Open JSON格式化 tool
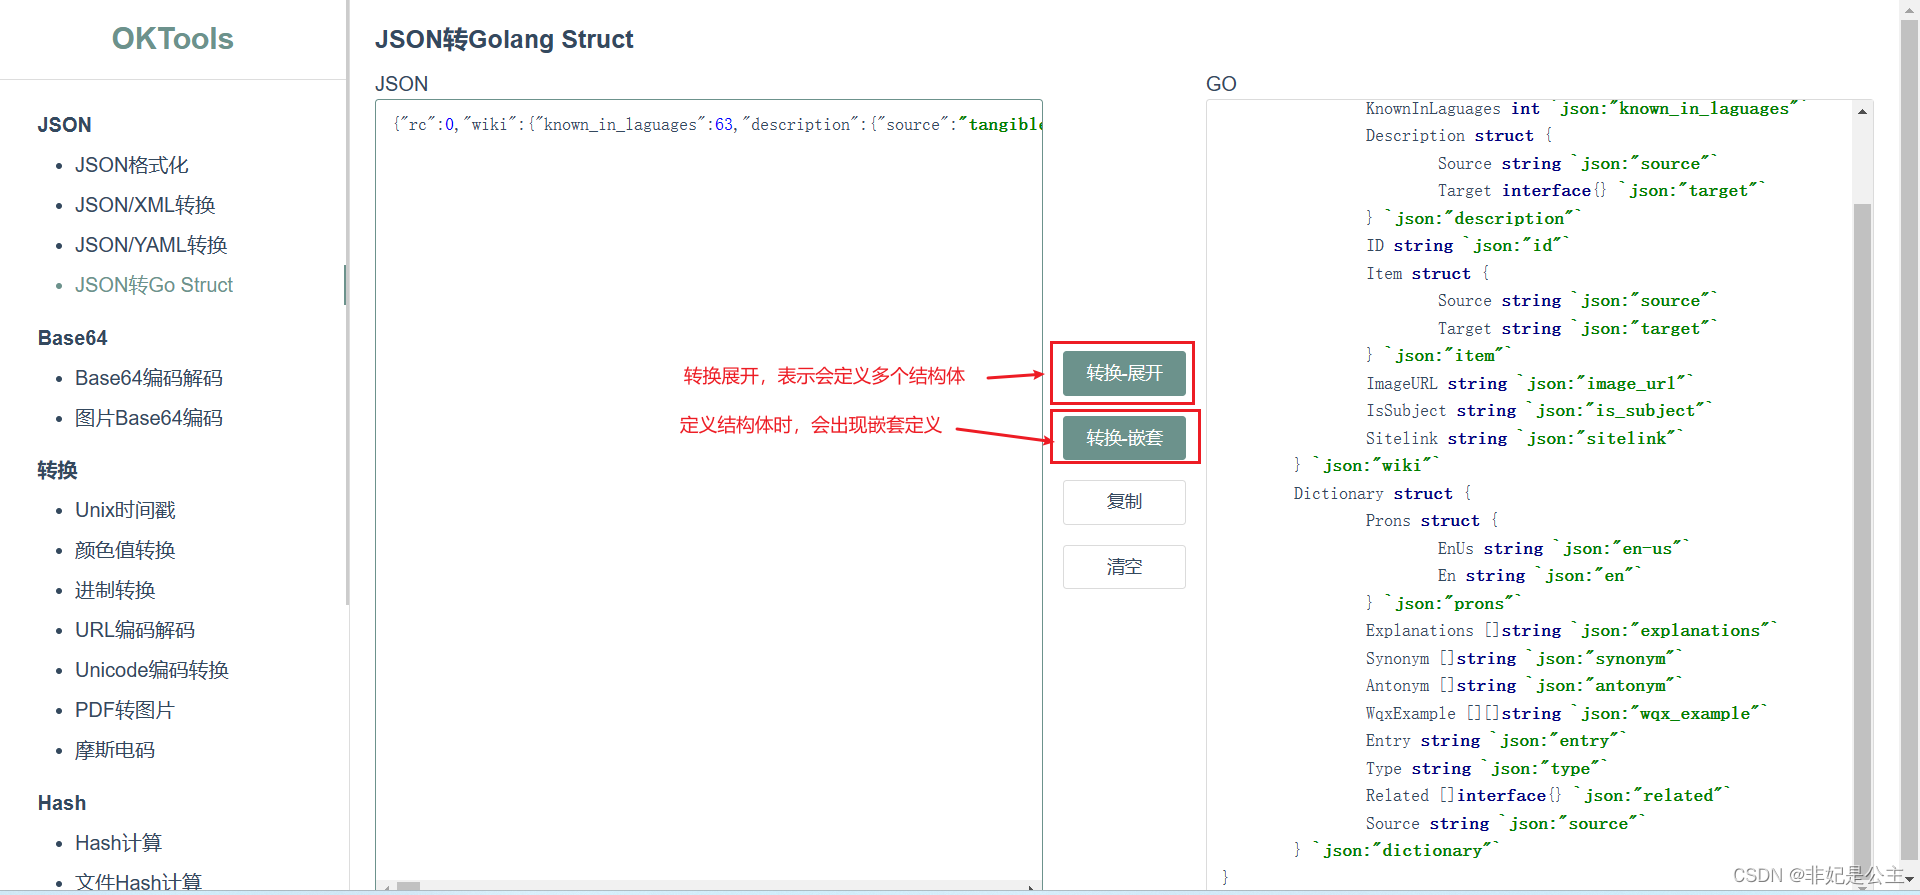This screenshot has height=895, width=1920. coord(131,165)
